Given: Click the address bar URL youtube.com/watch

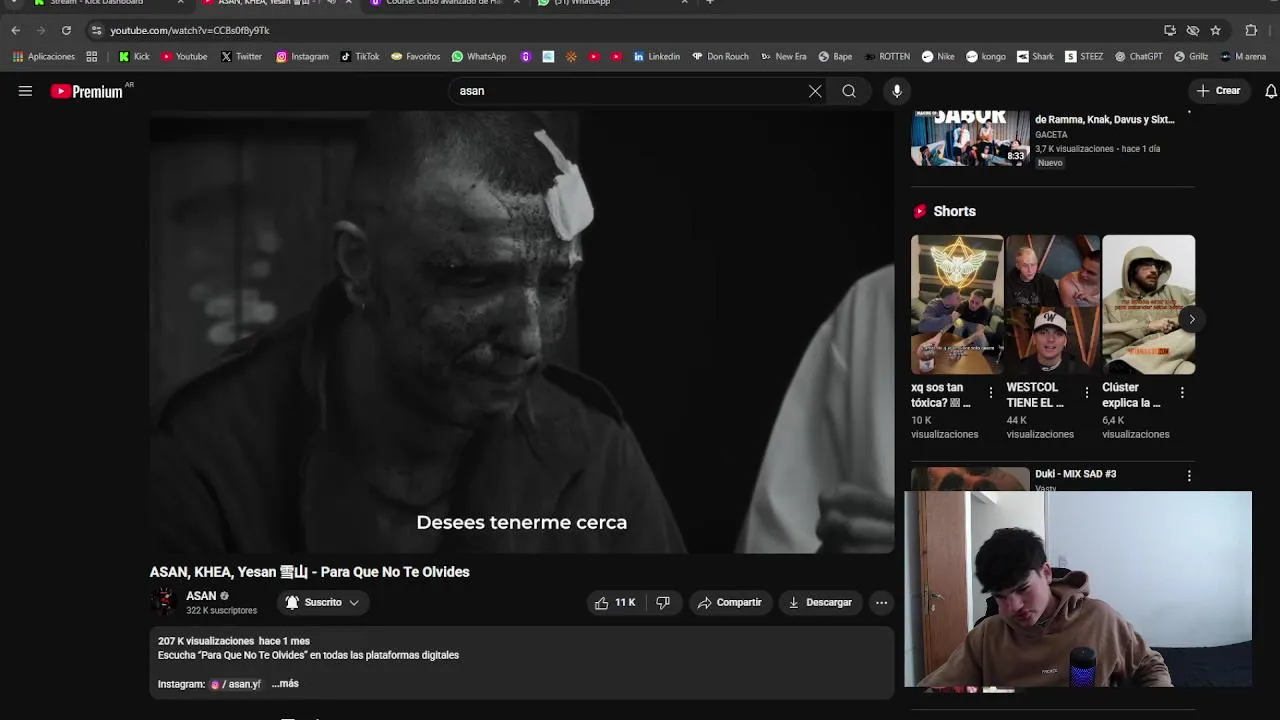Looking at the screenshot, I should point(190,31).
